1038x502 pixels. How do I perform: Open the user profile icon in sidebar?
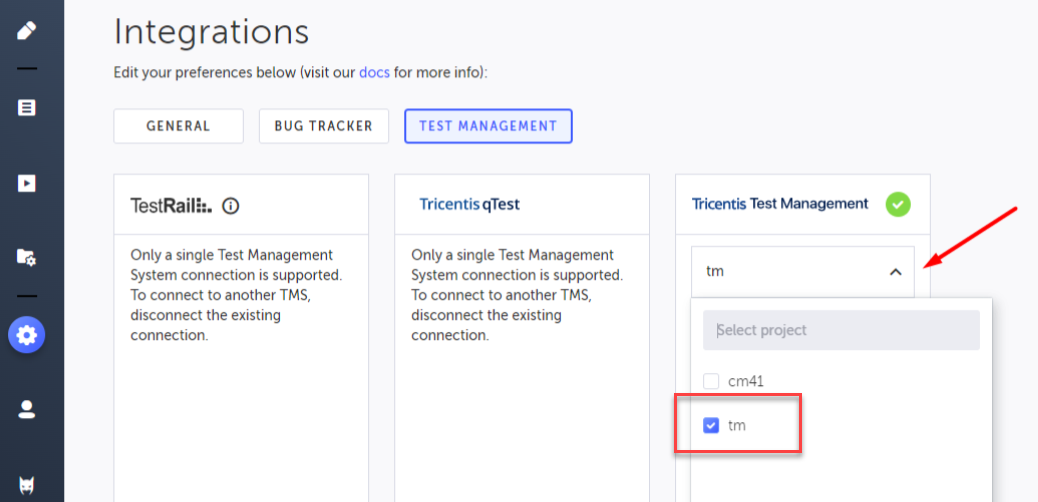click(27, 409)
